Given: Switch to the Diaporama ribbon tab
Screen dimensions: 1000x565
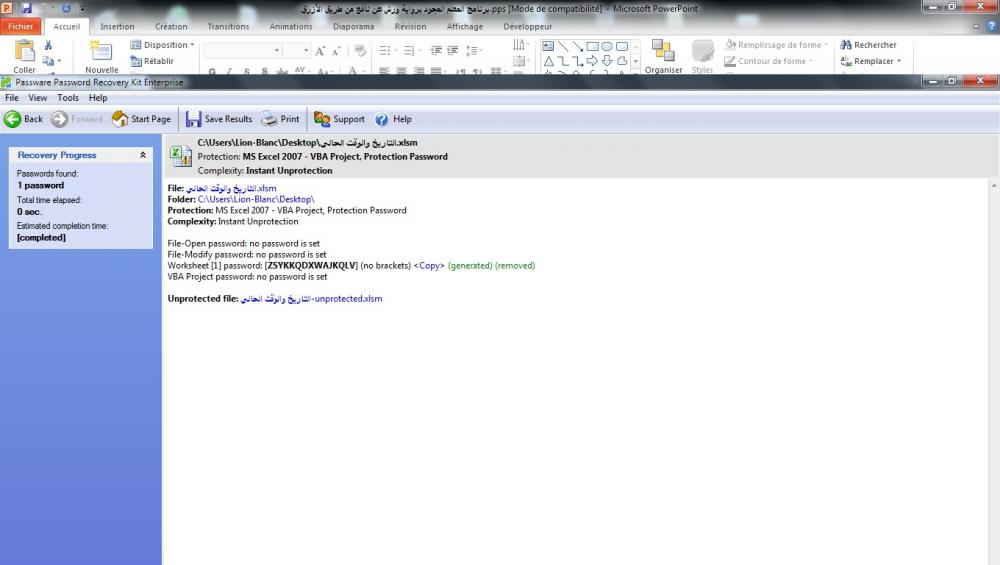Looking at the screenshot, I should [353, 27].
